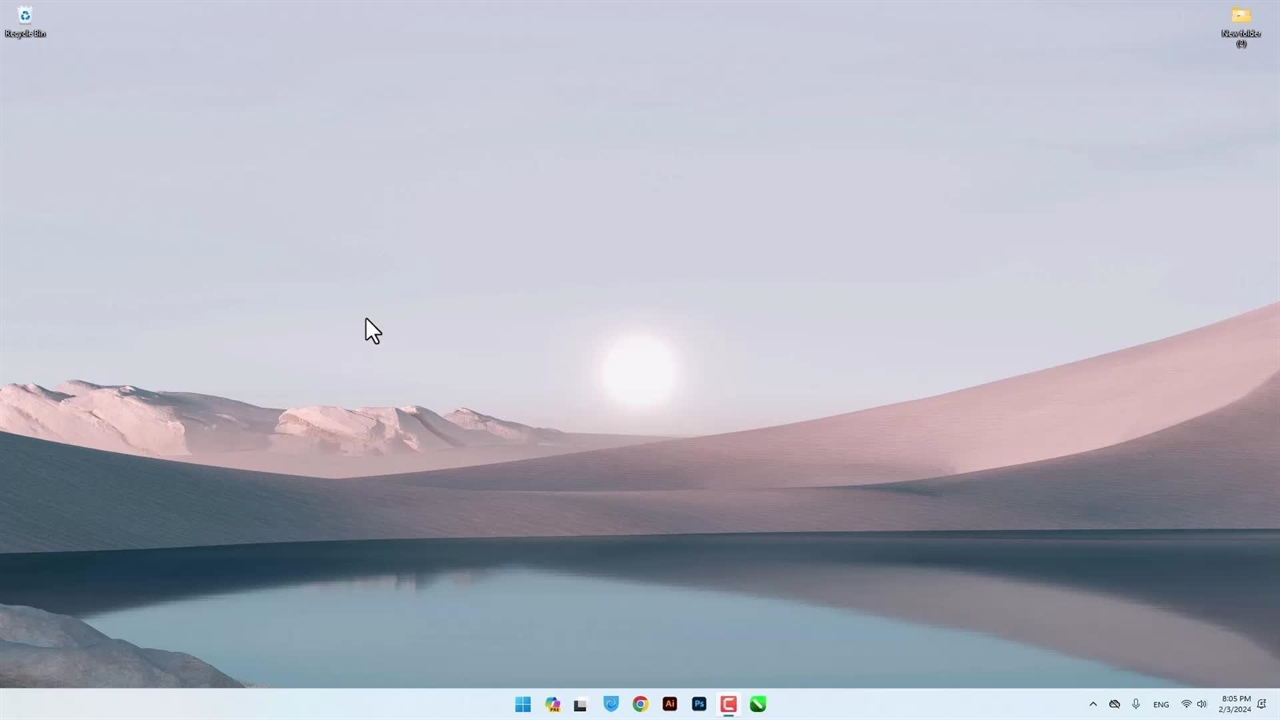This screenshot has height=720, width=1280.
Task: Launch Google Chrome from the taskbar
Action: [640, 704]
